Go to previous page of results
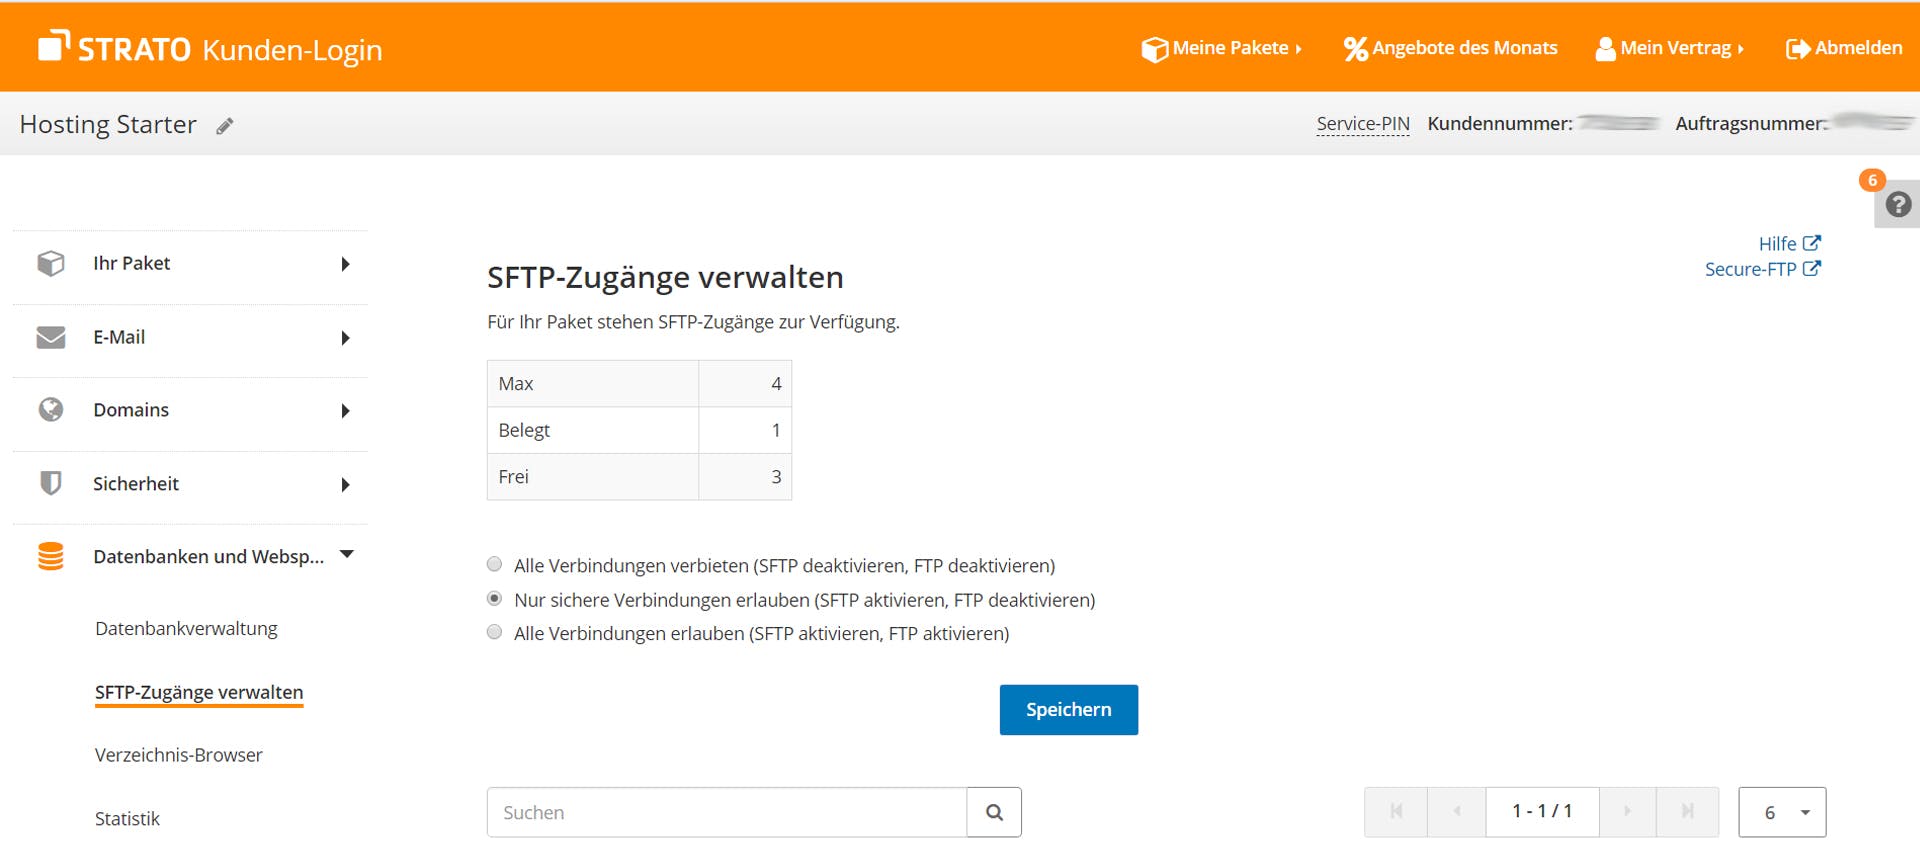The image size is (1920, 844). pos(1457,811)
